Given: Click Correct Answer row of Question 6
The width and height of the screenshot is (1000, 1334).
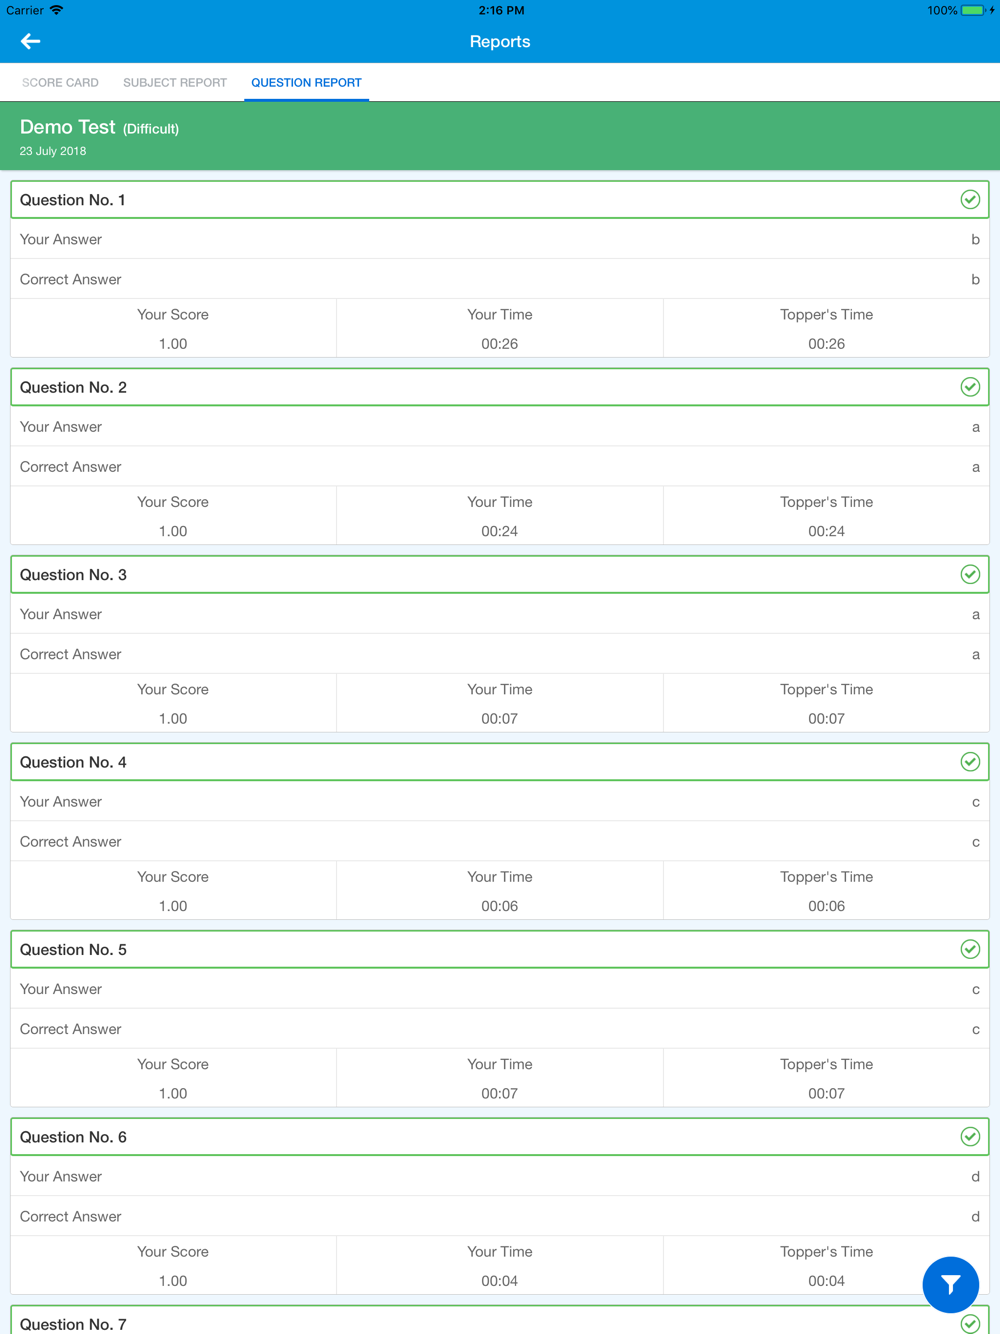Looking at the screenshot, I should 500,1217.
